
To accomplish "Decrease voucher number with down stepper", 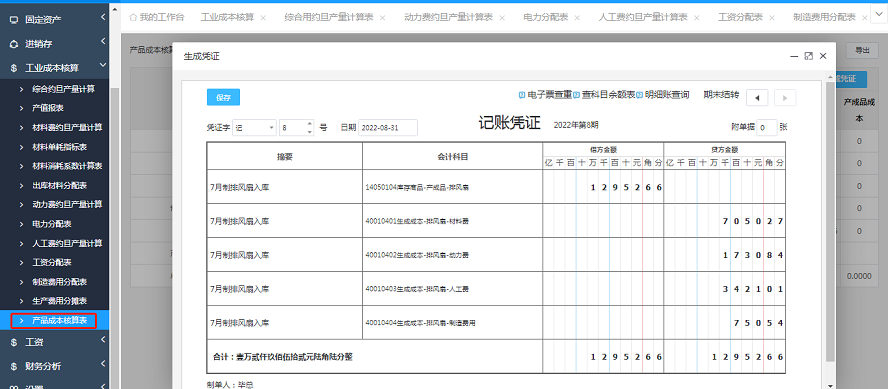I will click(309, 131).
